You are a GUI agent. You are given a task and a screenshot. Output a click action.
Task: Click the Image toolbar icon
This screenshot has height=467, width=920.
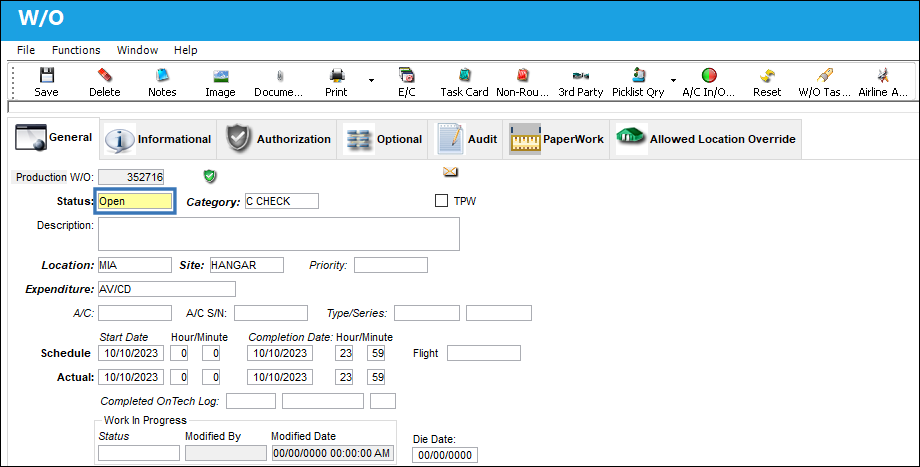(221, 76)
